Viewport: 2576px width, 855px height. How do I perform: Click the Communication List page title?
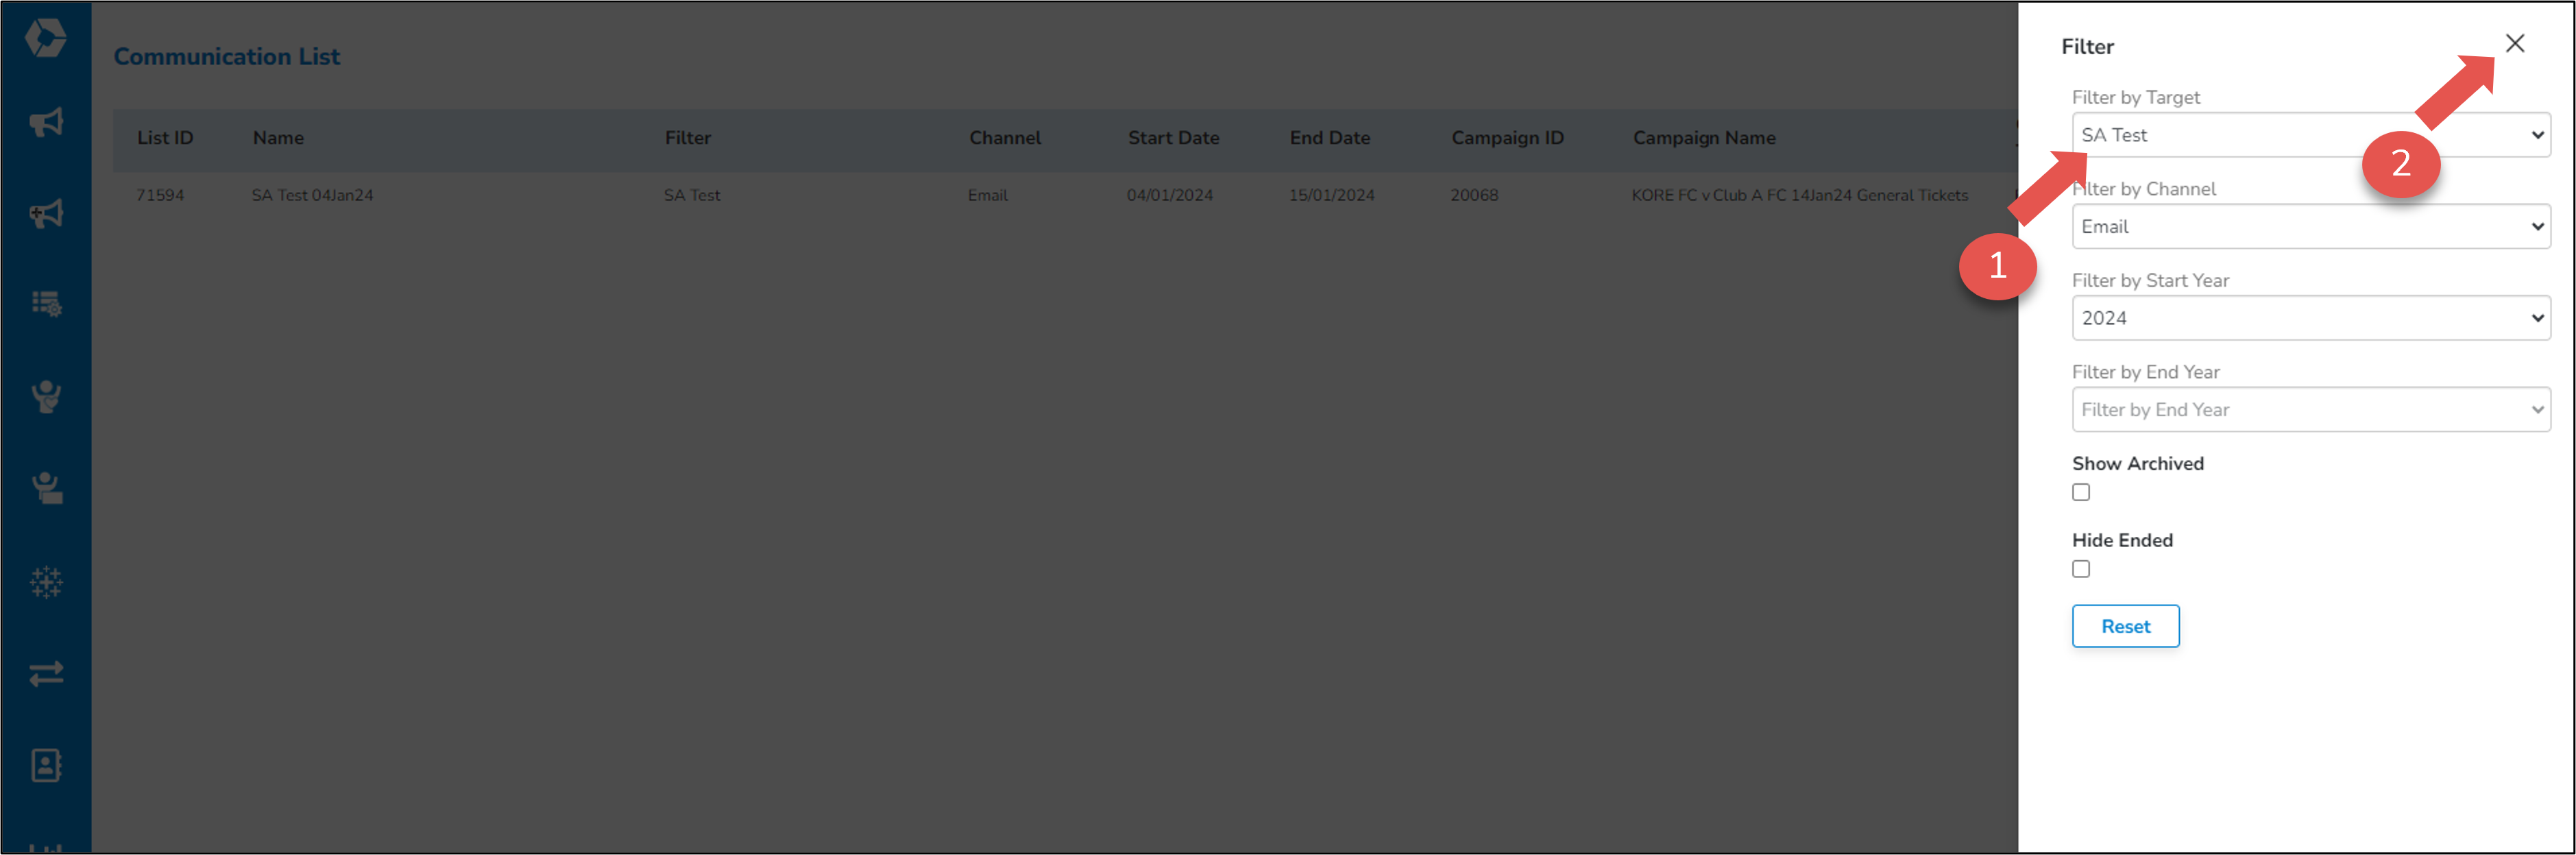(x=227, y=56)
